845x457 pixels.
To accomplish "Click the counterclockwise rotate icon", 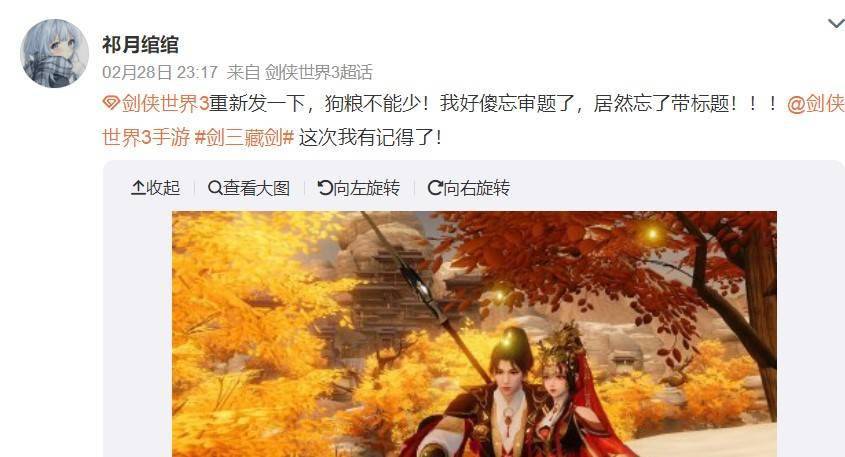I will click(x=325, y=188).
